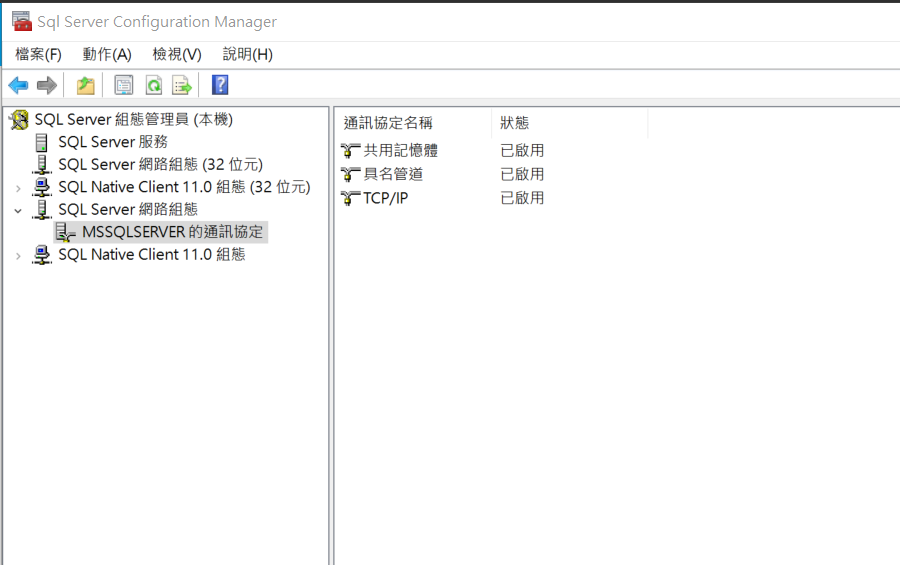This screenshot has height=565, width=900.
Task: Click 已啟用 status of 具名管道
Action: pyautogui.click(x=522, y=174)
